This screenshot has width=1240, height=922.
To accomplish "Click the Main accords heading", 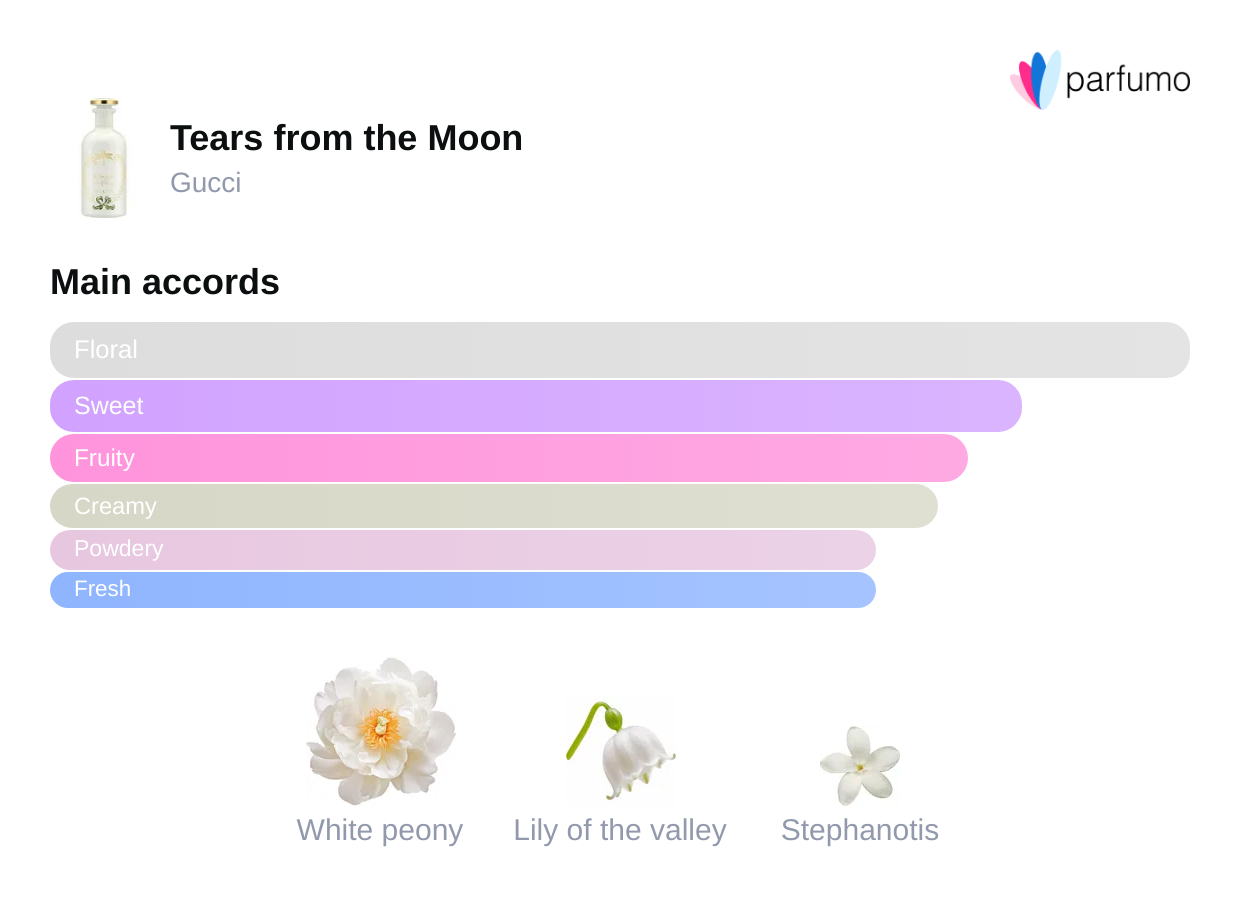I will coord(165,282).
